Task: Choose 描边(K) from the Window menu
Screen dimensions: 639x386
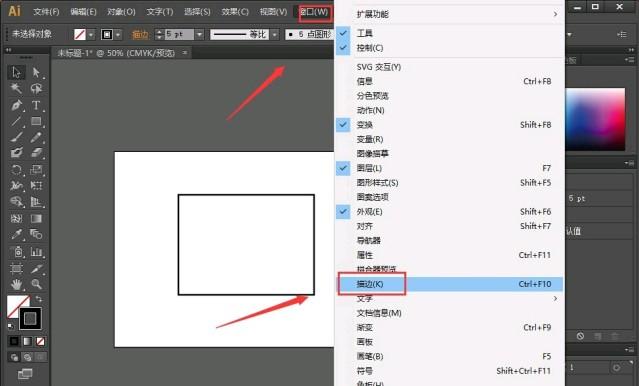Action: point(449,284)
